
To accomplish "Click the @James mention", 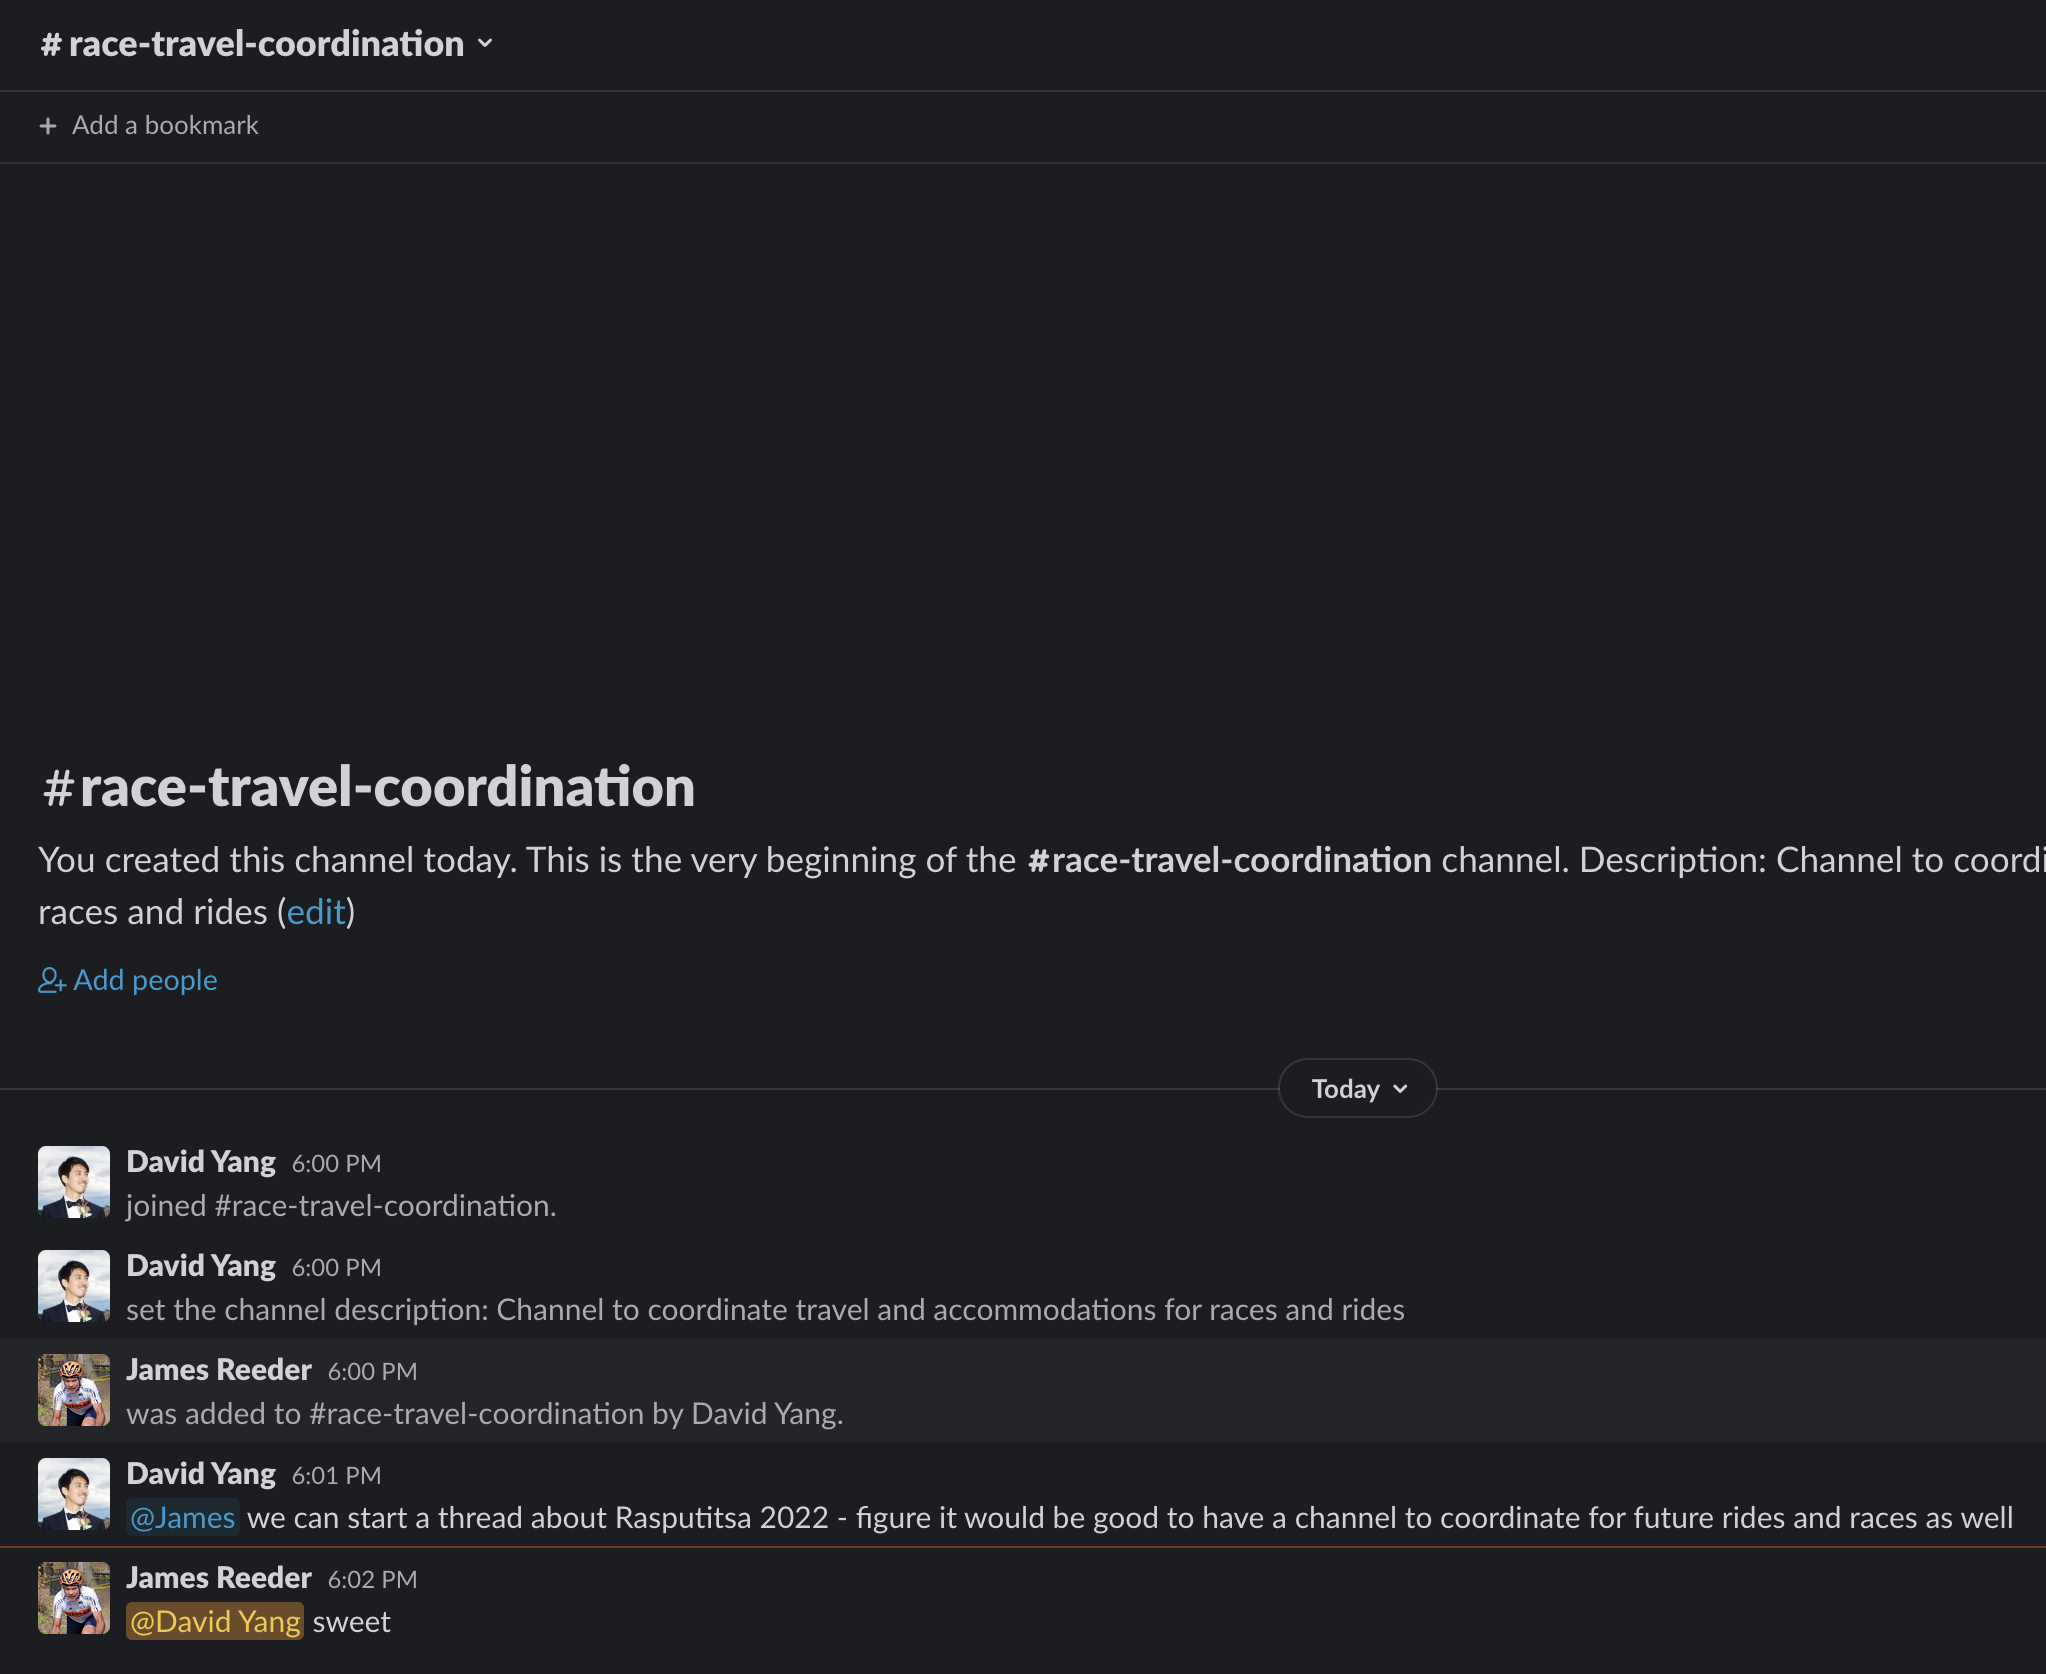I will (x=183, y=1518).
